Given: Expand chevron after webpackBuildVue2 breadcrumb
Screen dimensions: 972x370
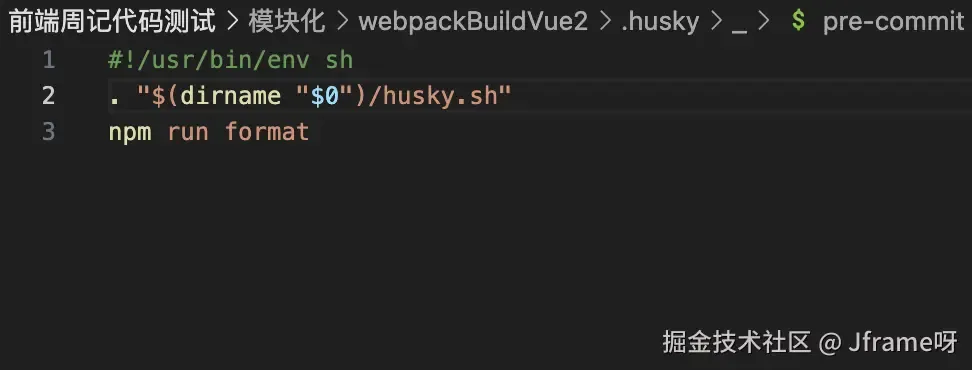Looking at the screenshot, I should coord(604,22).
